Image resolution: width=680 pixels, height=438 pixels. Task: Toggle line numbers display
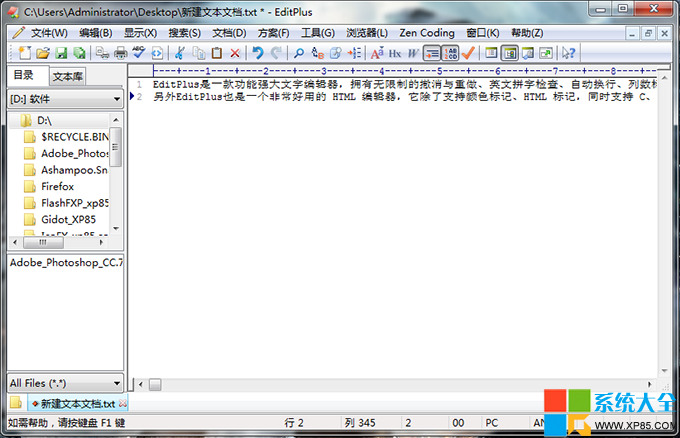click(x=450, y=53)
